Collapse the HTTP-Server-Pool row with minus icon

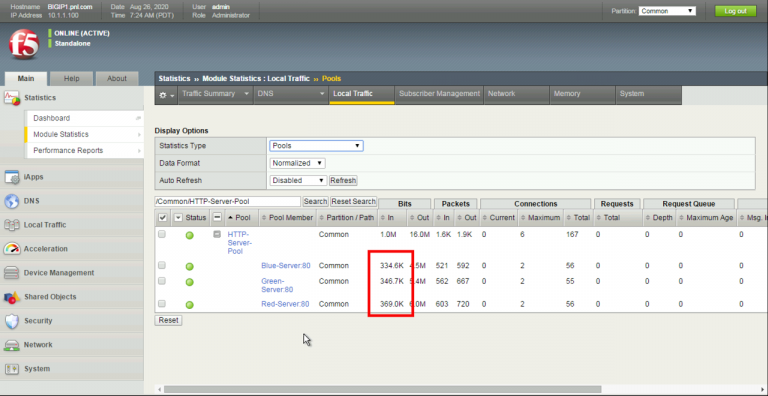(217, 234)
